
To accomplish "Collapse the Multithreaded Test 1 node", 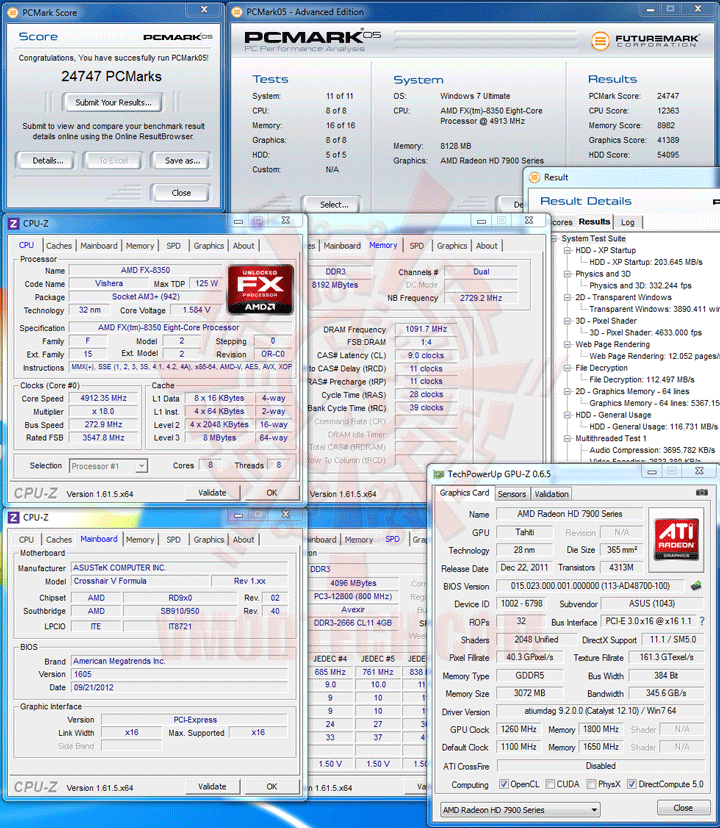I will 567,438.
